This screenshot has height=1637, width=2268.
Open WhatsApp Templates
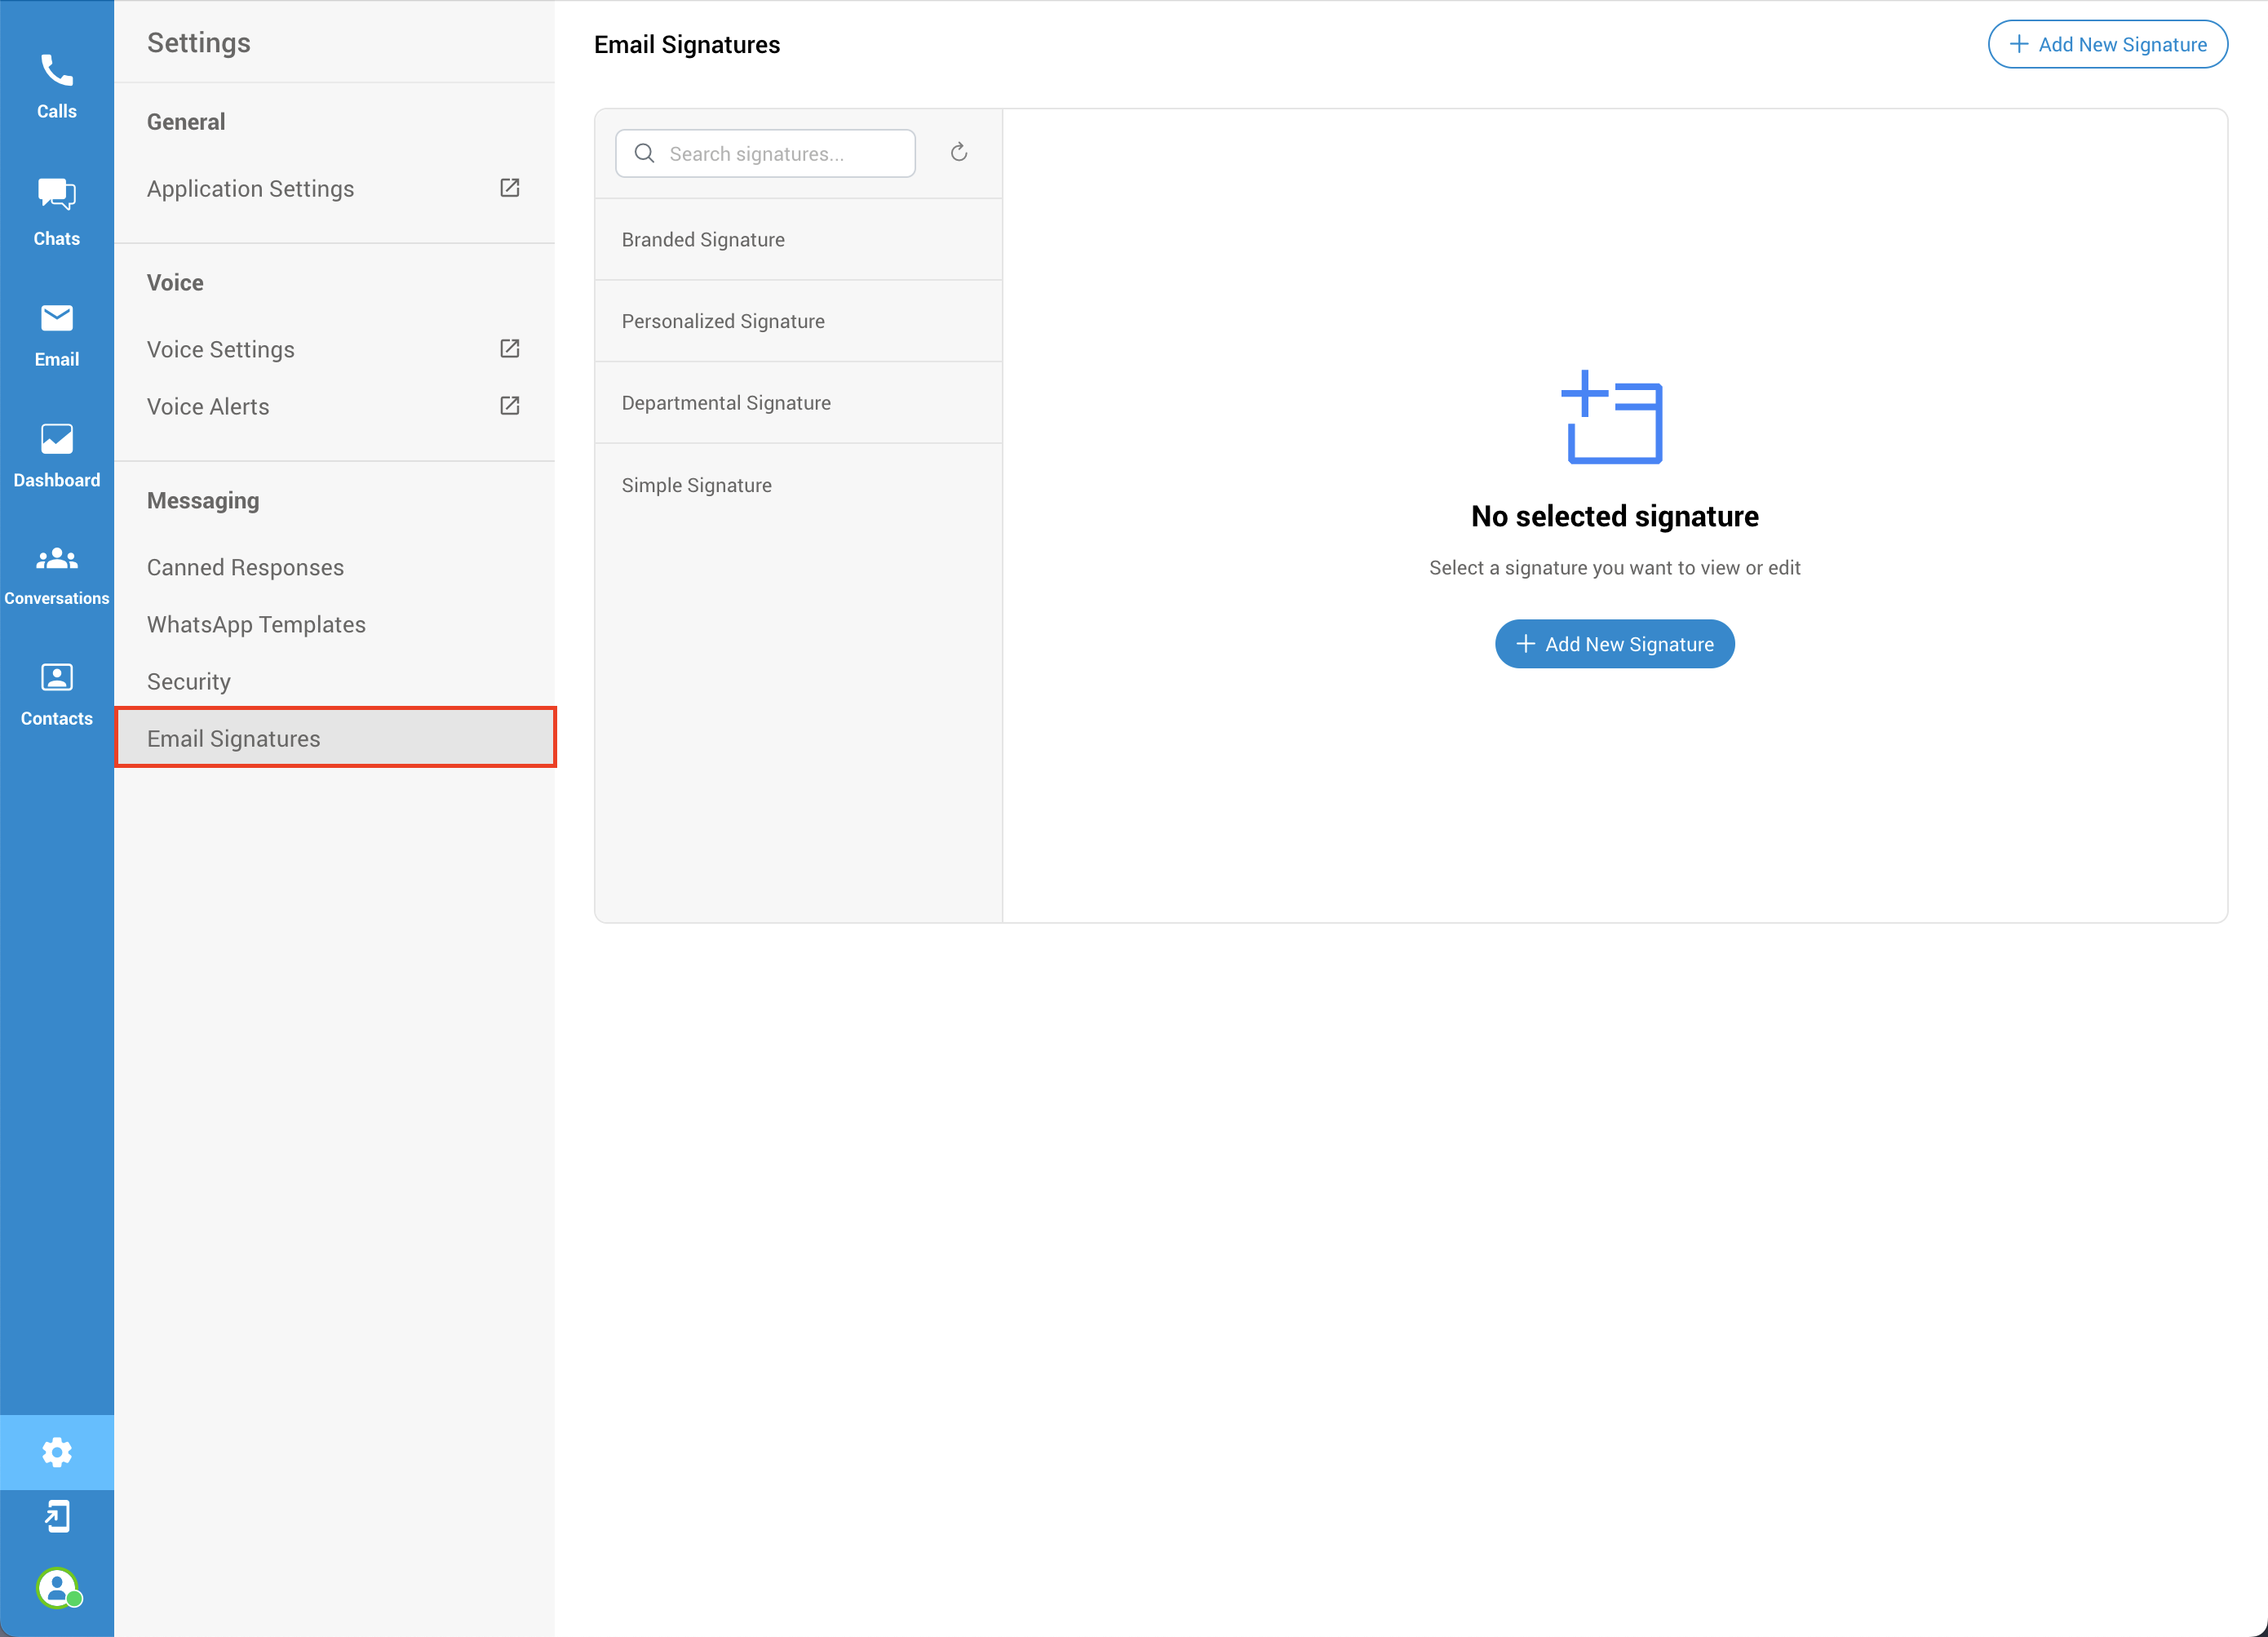[x=335, y=624]
